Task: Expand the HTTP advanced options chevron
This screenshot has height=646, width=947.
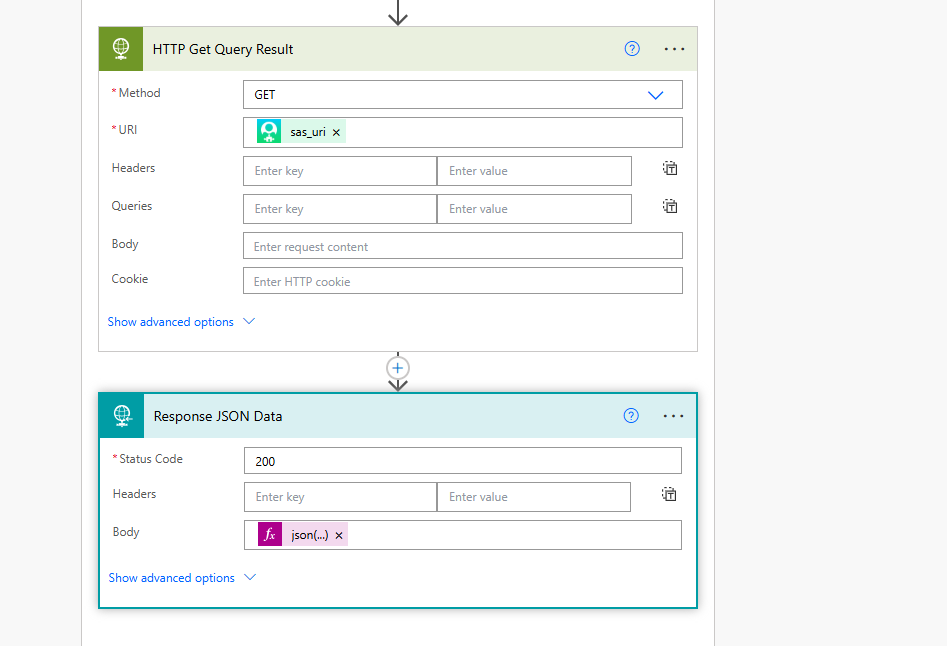Action: click(249, 321)
